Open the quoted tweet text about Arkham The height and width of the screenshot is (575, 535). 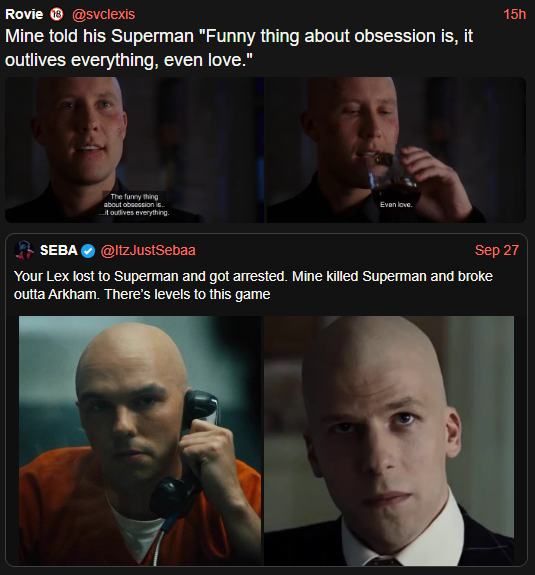click(253, 285)
